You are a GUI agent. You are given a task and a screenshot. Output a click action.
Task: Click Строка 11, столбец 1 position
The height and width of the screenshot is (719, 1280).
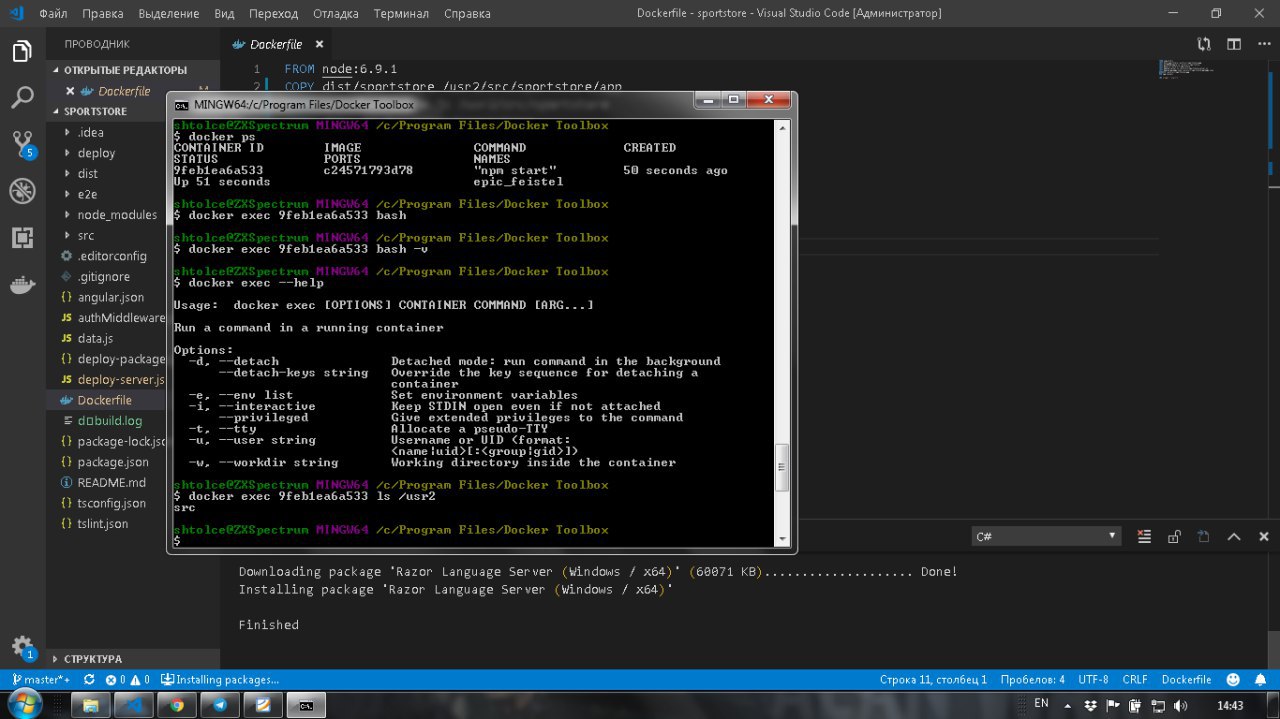[933, 679]
